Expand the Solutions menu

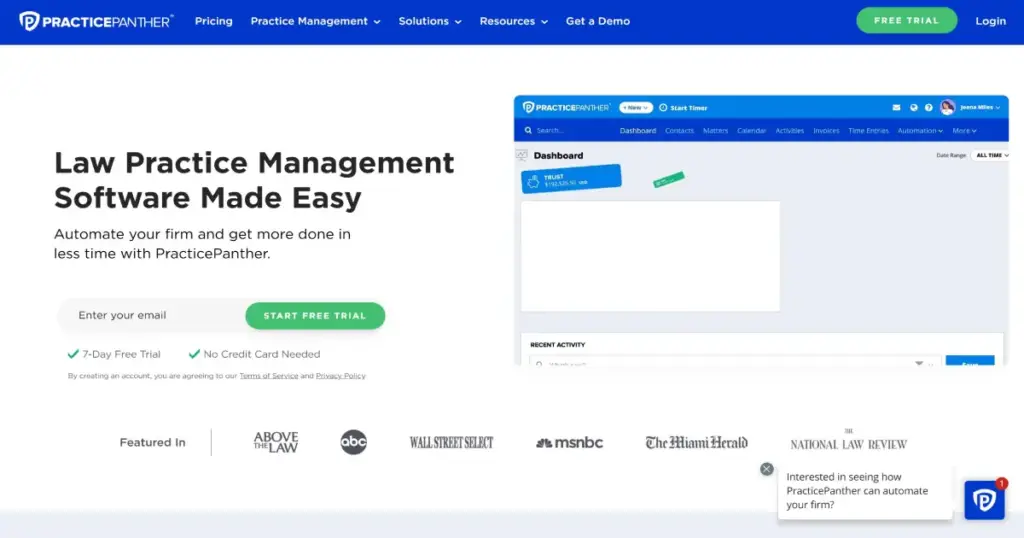pyautogui.click(x=430, y=22)
